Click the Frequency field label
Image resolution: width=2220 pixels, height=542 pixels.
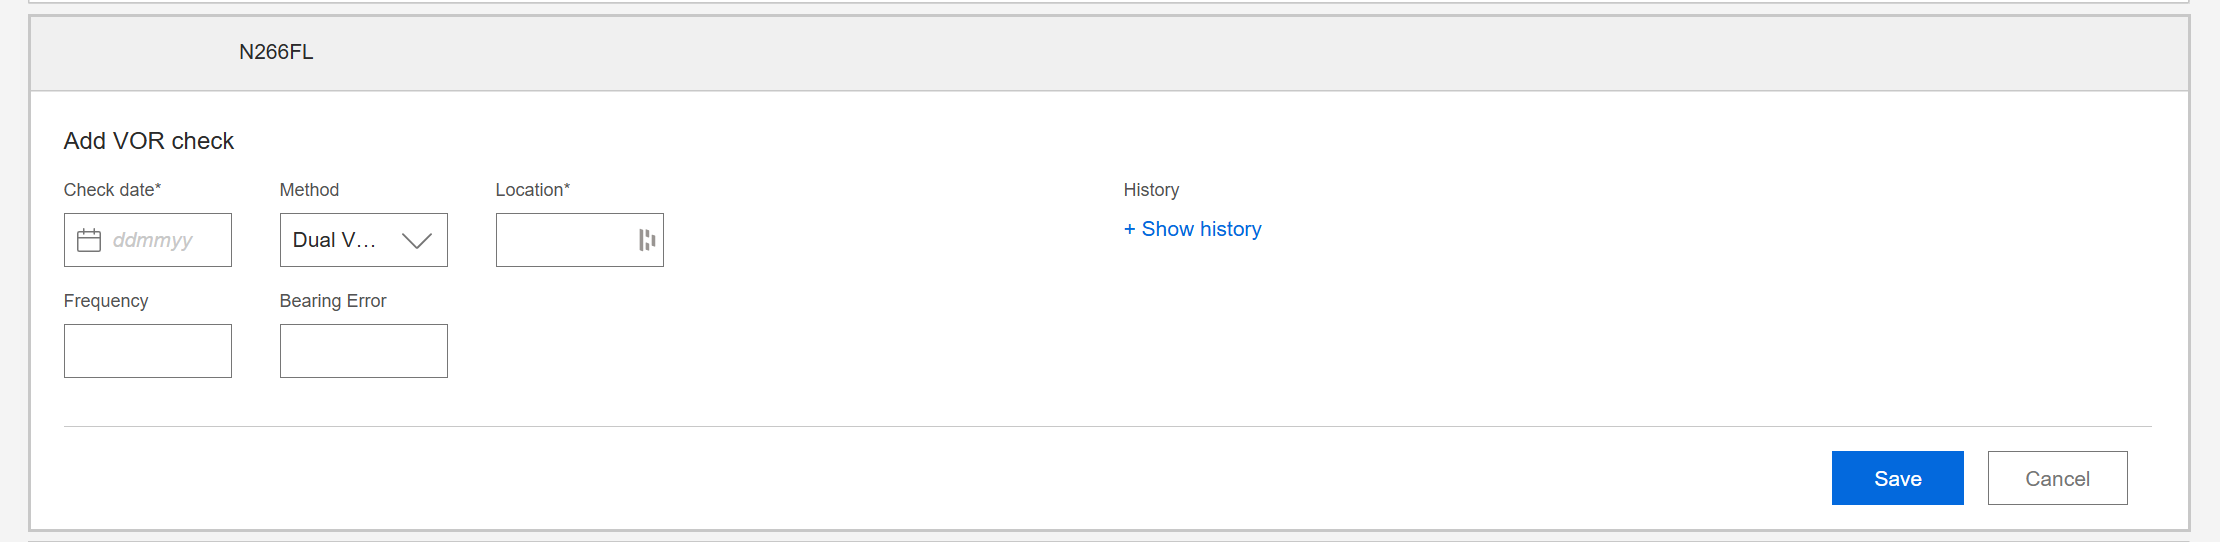coord(106,301)
